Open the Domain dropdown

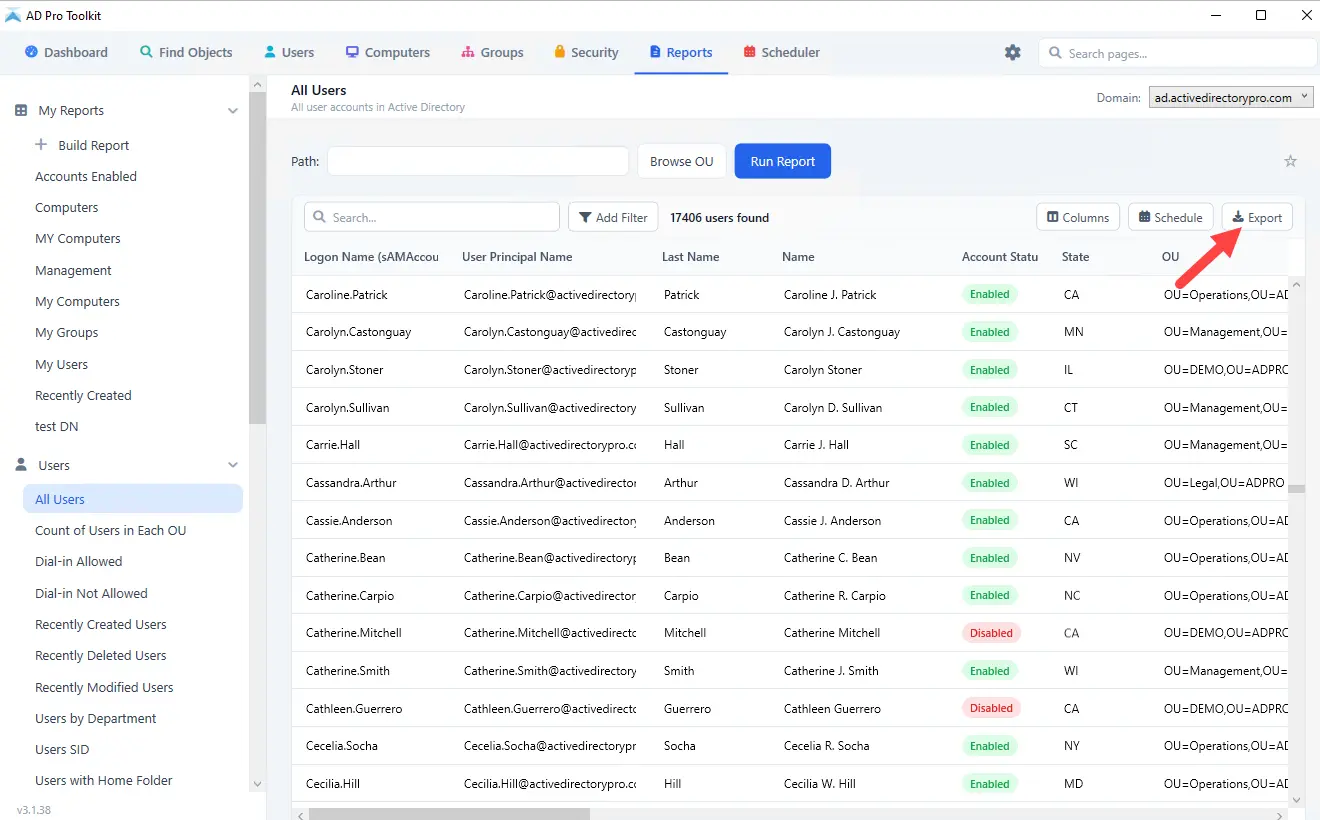coord(1231,97)
